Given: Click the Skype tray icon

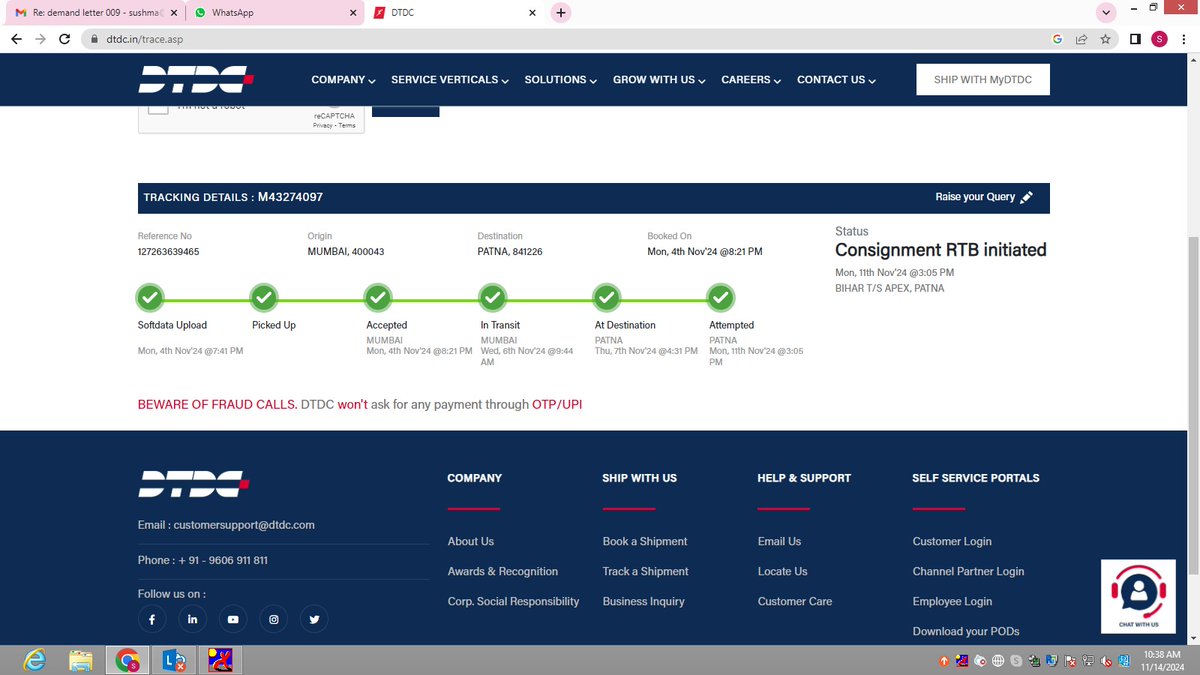Looking at the screenshot, I should [1016, 661].
